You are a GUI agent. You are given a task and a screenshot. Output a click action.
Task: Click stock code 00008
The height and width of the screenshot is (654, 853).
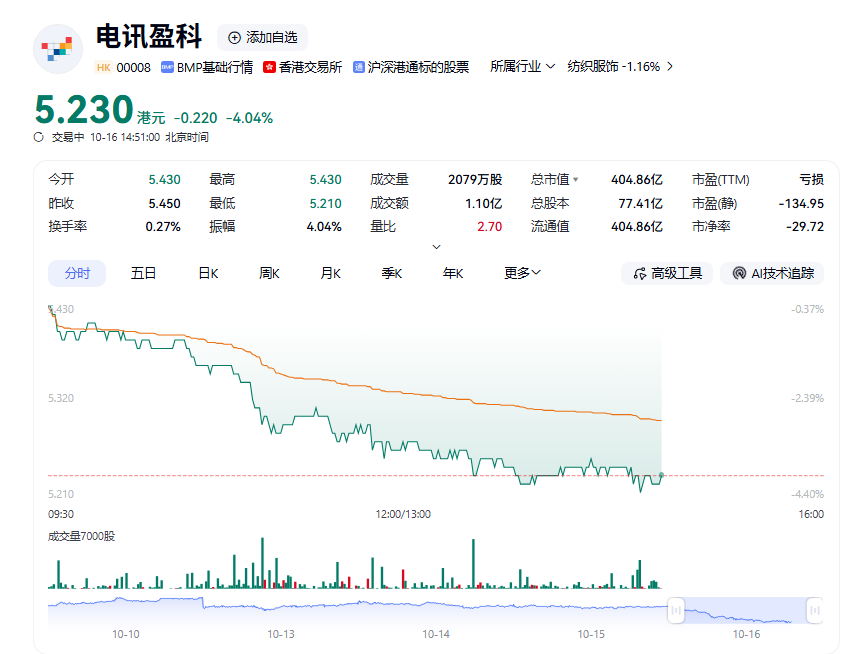tap(133, 67)
